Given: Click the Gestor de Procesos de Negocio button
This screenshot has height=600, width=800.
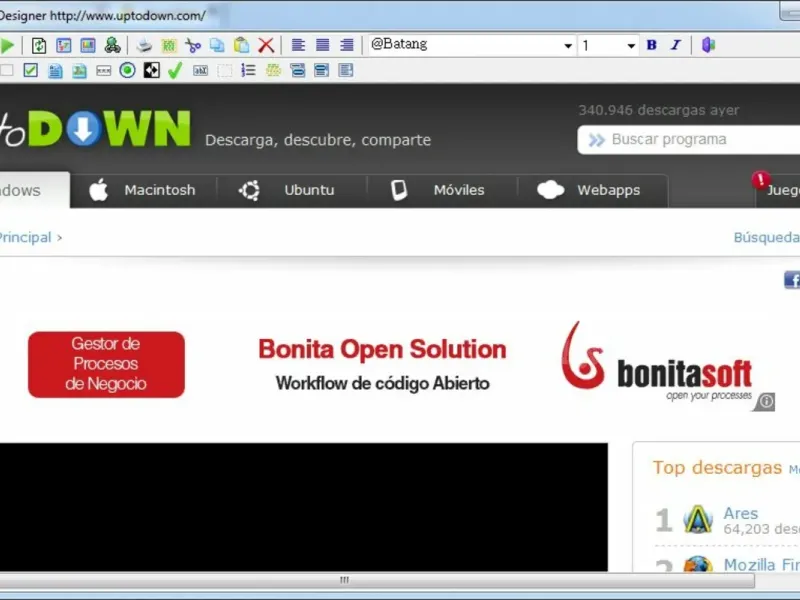Looking at the screenshot, I should click(x=106, y=364).
